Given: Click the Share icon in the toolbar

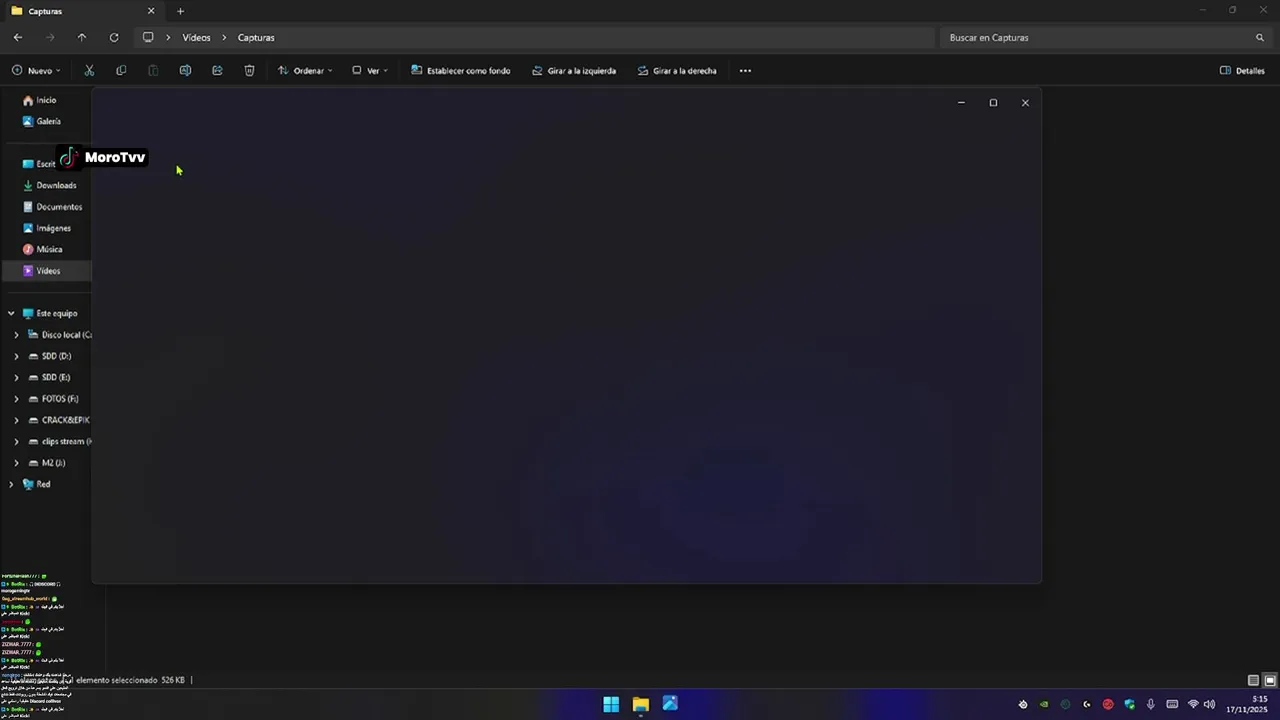Looking at the screenshot, I should [217, 71].
